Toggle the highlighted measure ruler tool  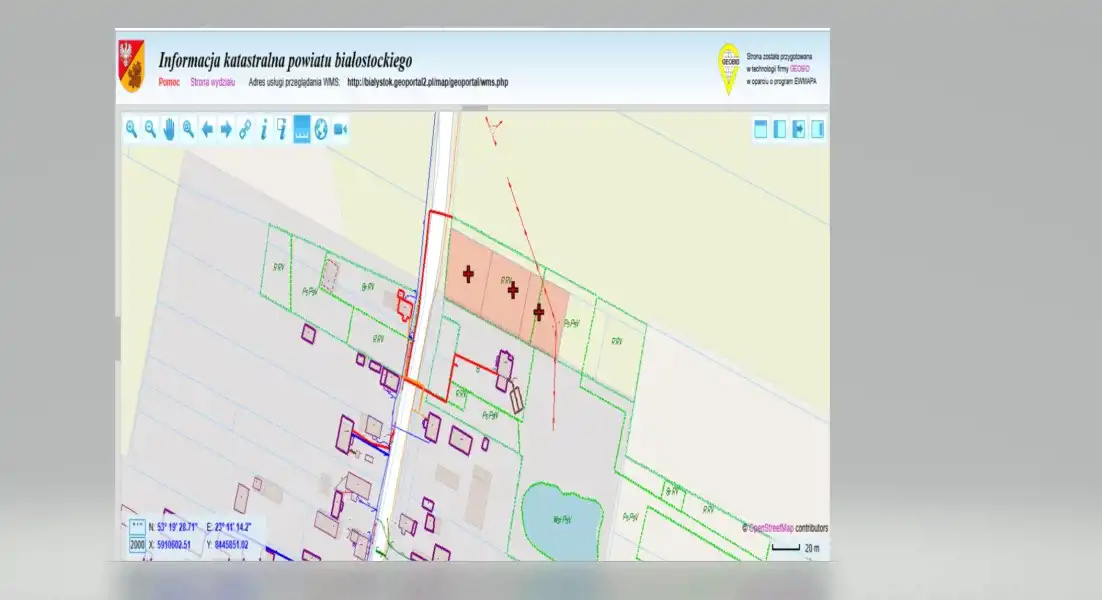tap(302, 129)
